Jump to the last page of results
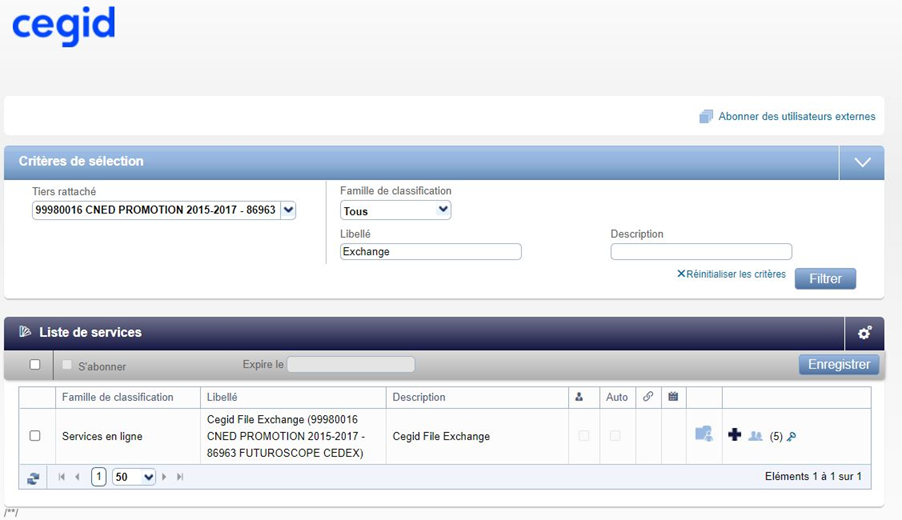 coord(181,477)
